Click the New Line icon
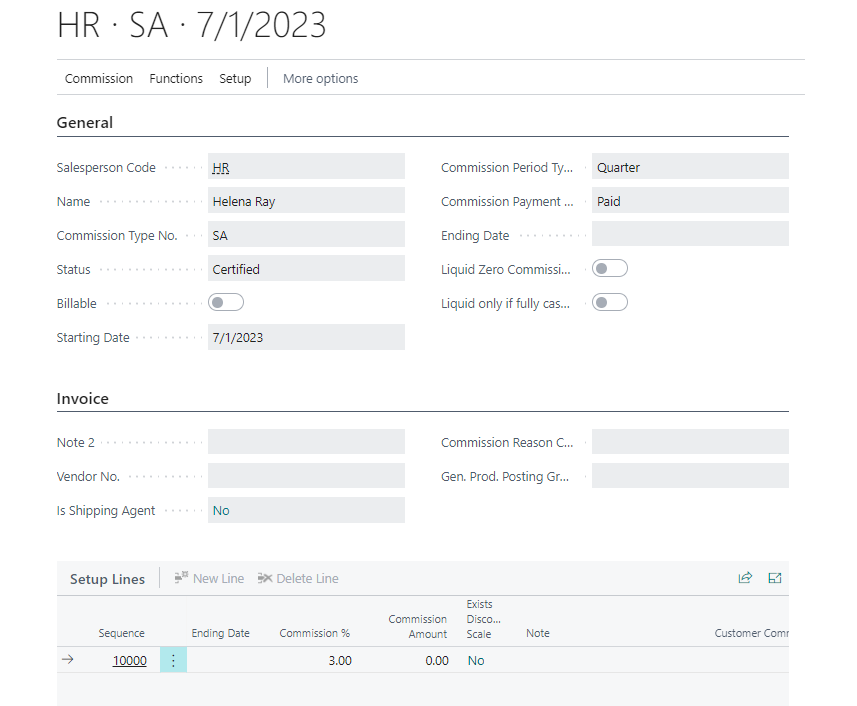The image size is (857, 706). (x=182, y=578)
